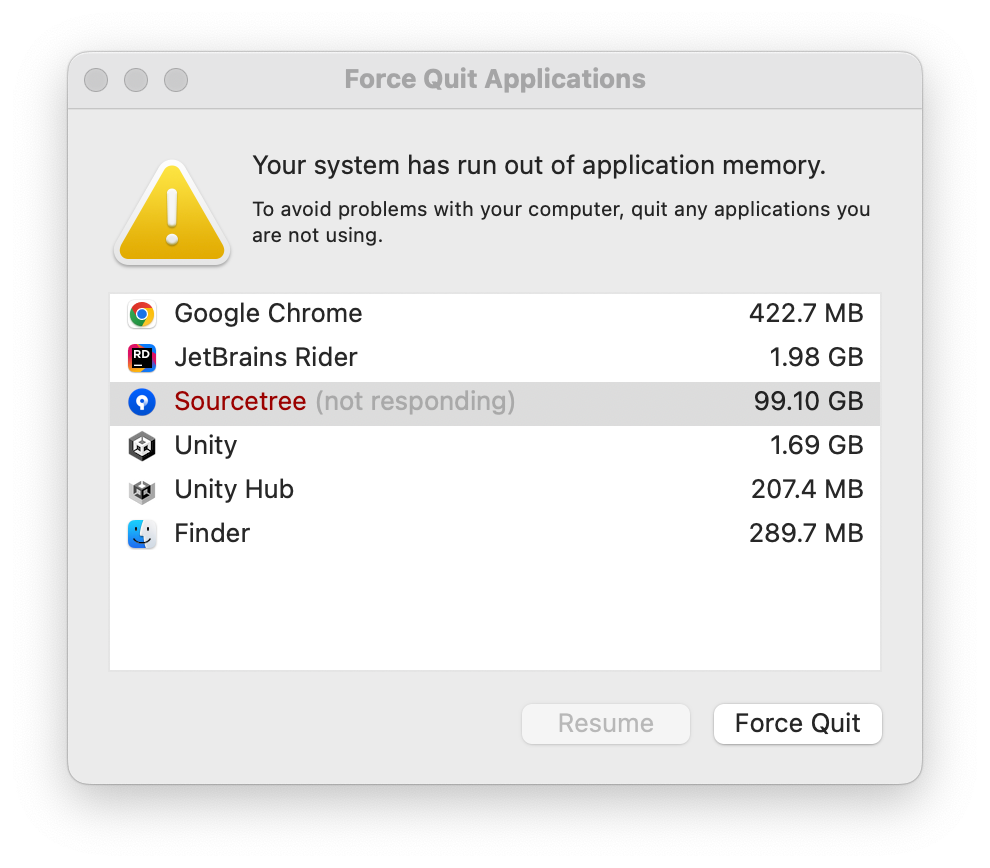The image size is (990, 868).
Task: Select JetBrains Rider in the list
Action: 495,358
